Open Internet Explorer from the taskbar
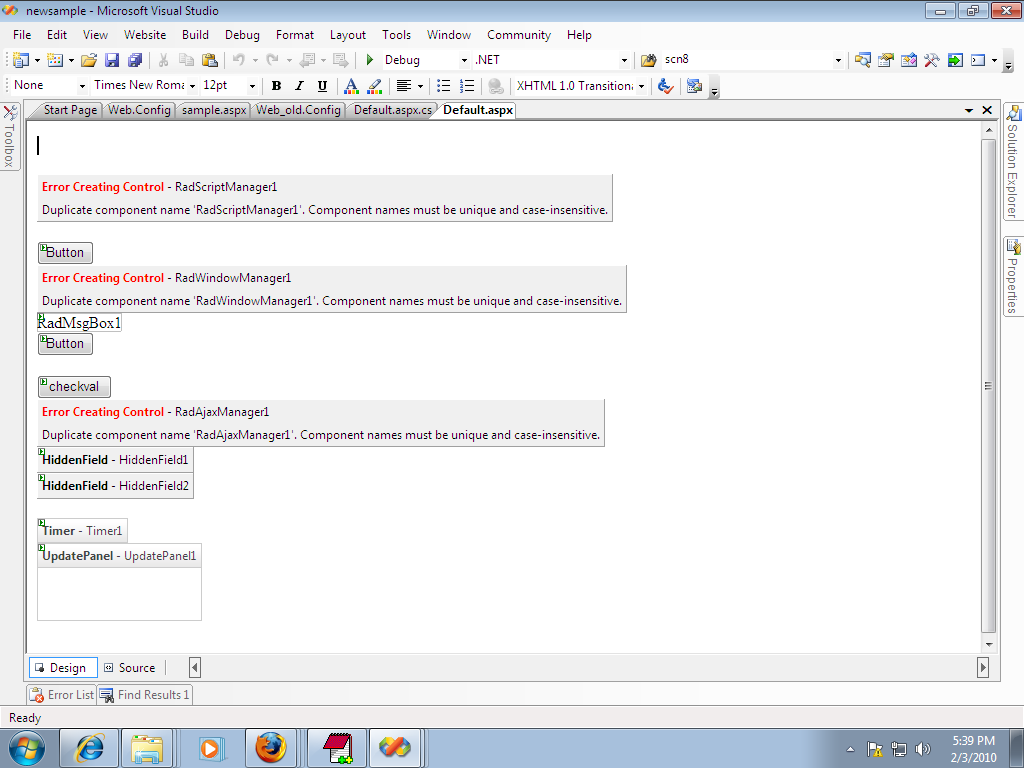Screen dimensions: 1024x768 click(x=89, y=748)
